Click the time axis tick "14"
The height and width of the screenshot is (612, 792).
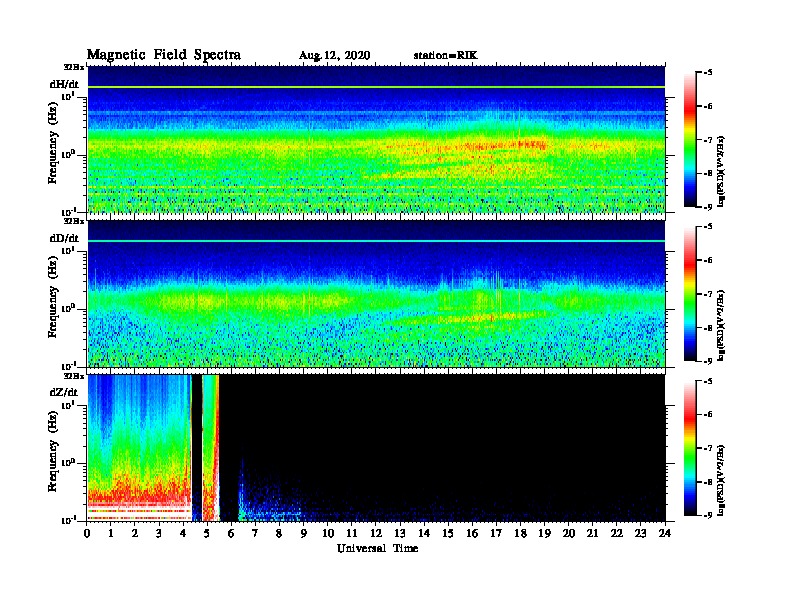click(424, 534)
